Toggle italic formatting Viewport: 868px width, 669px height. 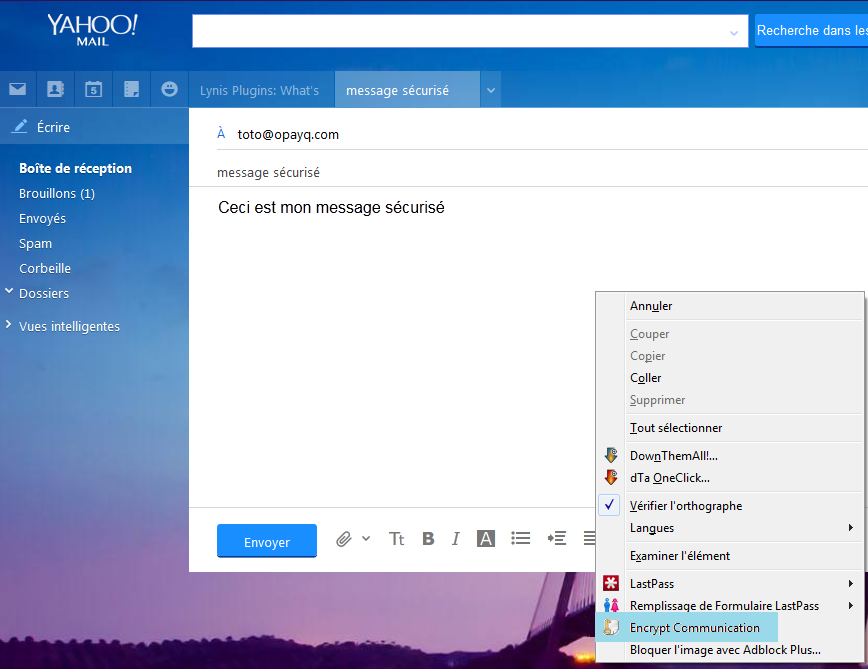(456, 539)
